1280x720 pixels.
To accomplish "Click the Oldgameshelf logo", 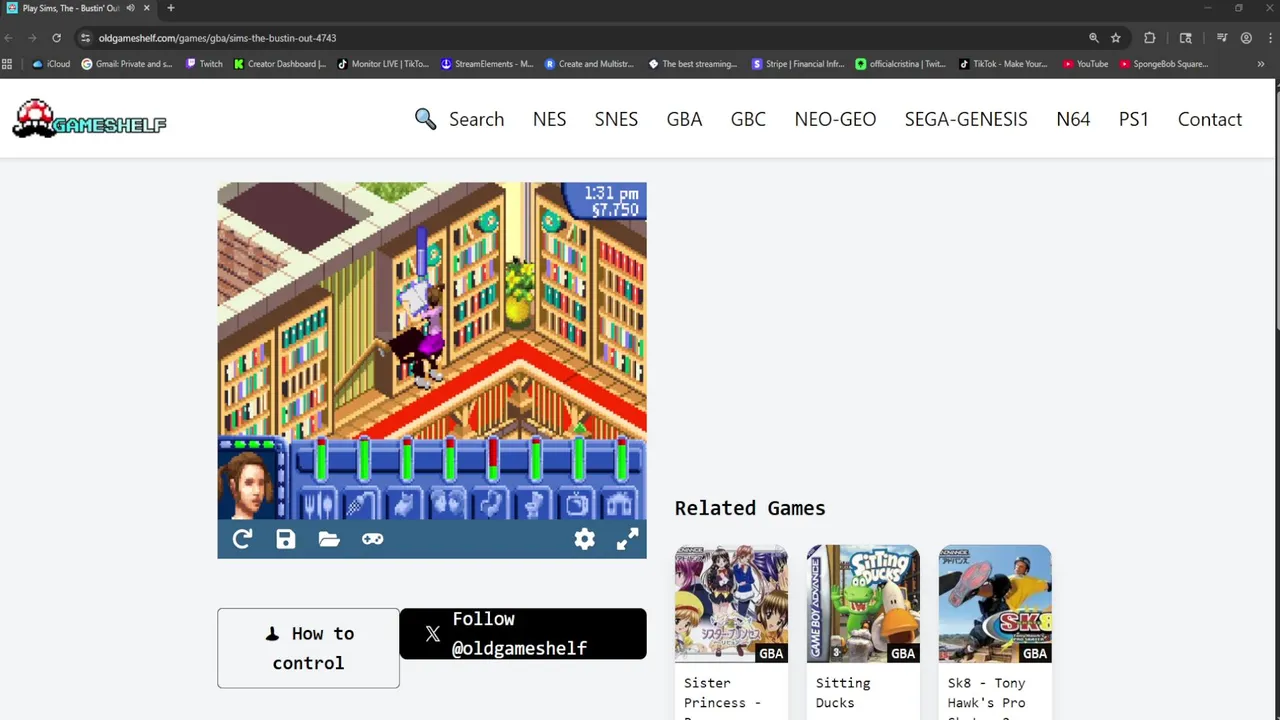I will 89,119.
